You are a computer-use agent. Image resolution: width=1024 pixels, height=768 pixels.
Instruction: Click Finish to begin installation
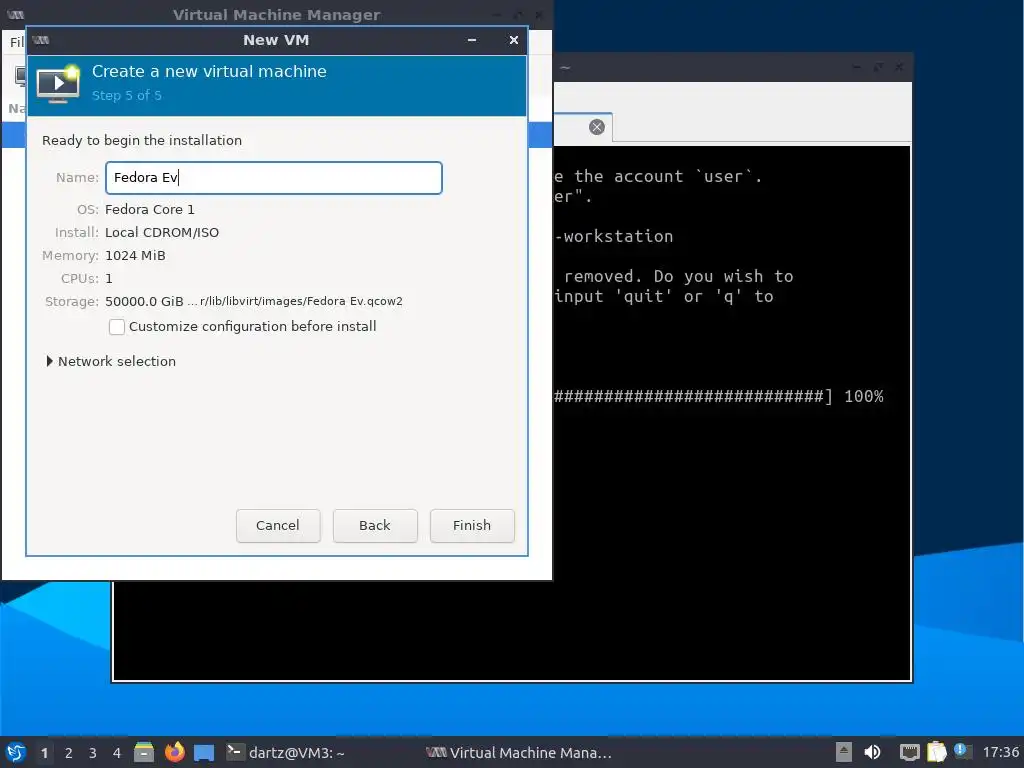coord(472,526)
